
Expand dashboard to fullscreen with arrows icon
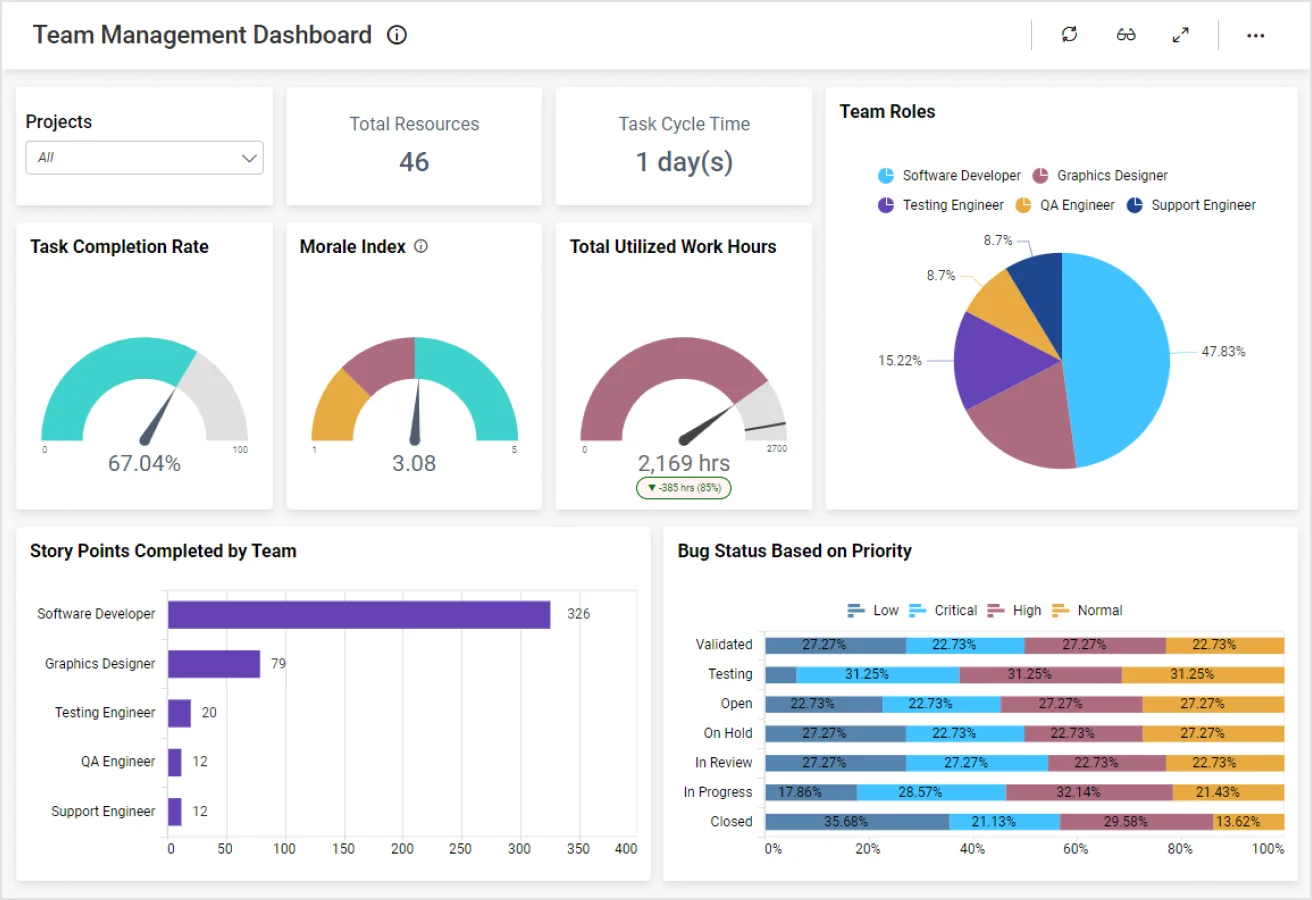pyautogui.click(x=1181, y=35)
